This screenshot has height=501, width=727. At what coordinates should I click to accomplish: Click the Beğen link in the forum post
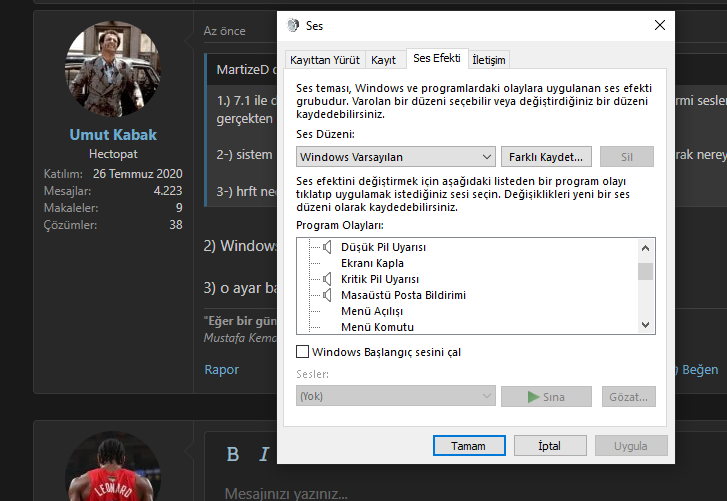tap(700, 369)
